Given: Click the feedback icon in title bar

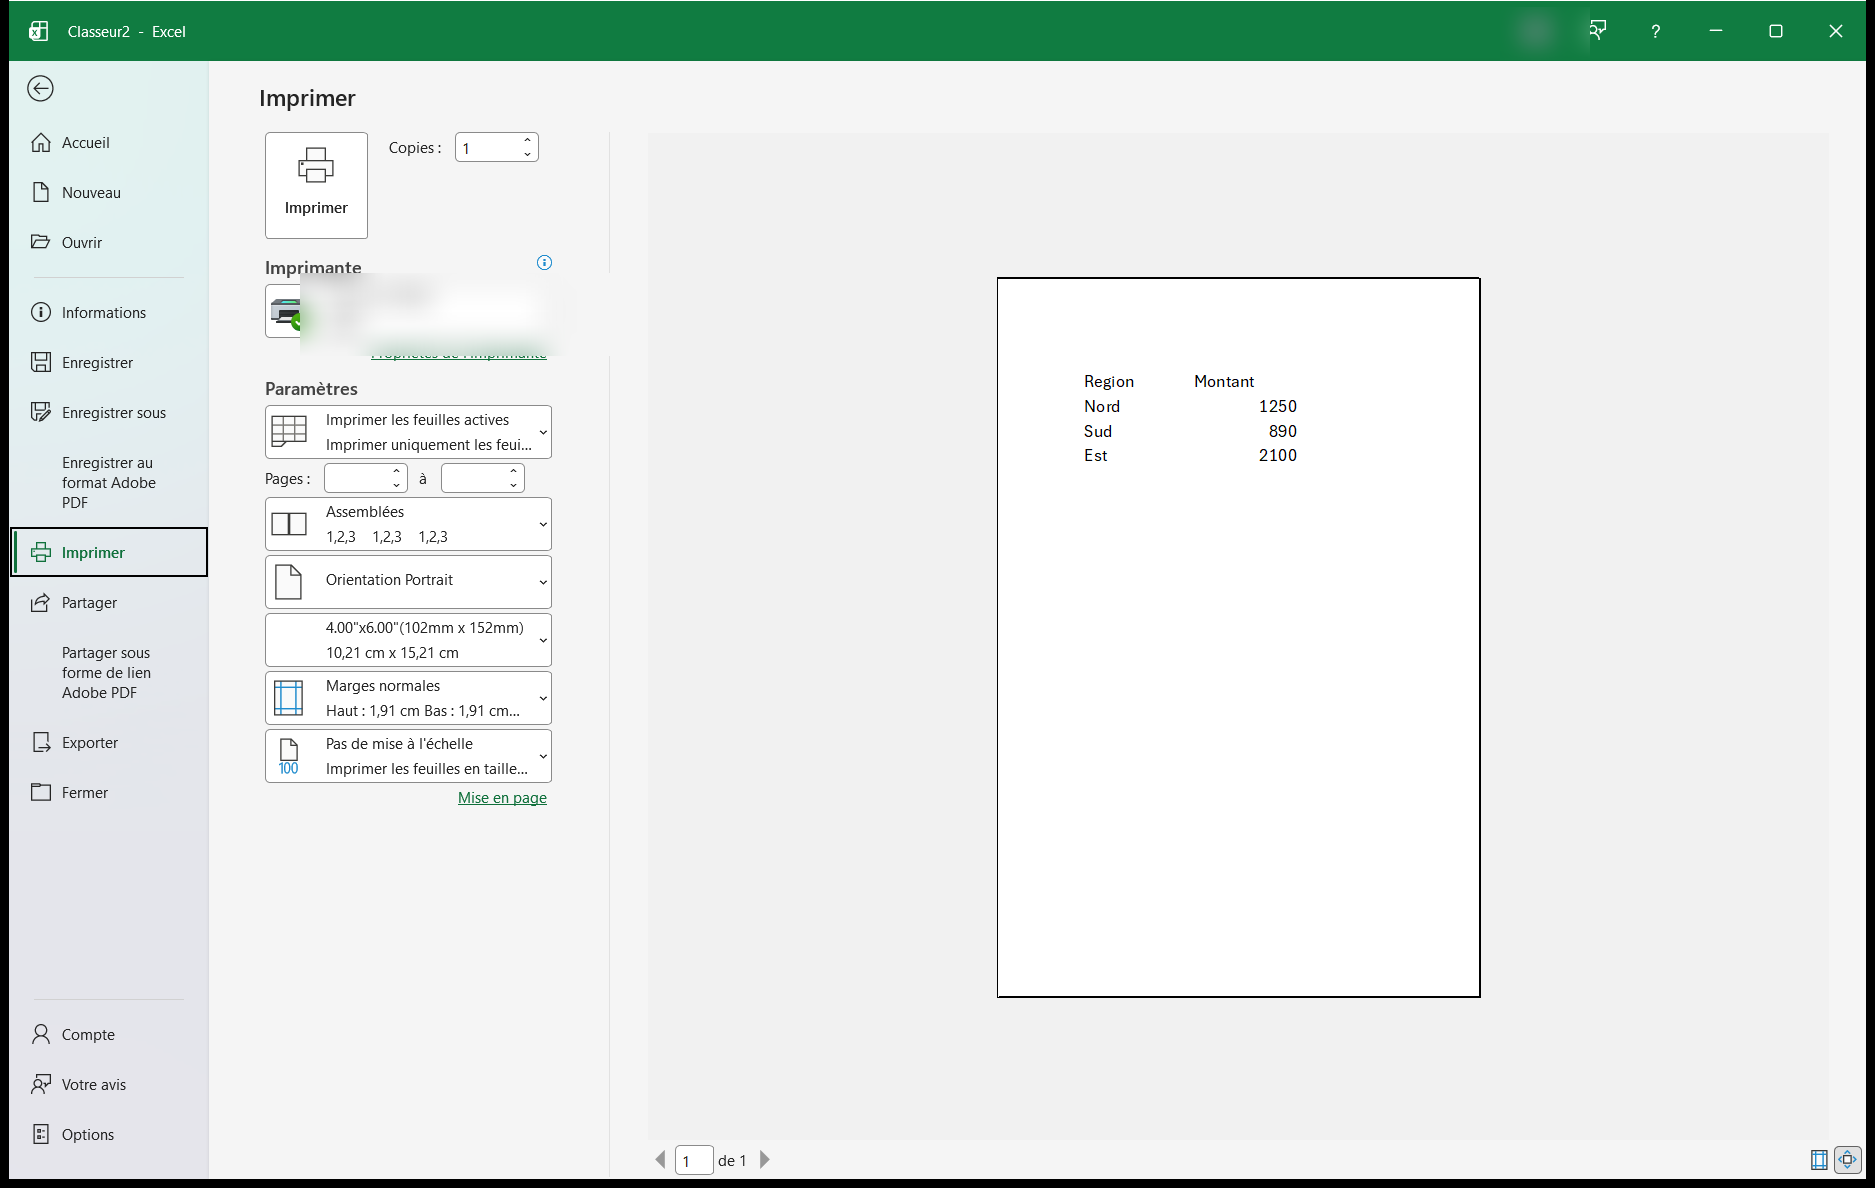Looking at the screenshot, I should [1598, 31].
